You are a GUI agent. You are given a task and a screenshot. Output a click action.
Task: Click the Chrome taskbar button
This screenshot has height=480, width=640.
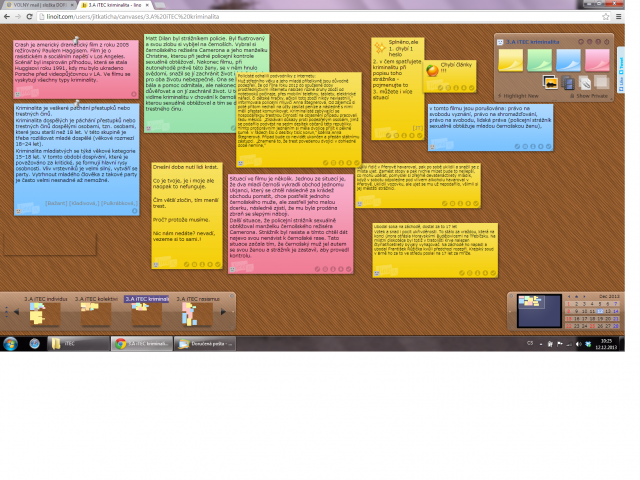[x=142, y=344]
